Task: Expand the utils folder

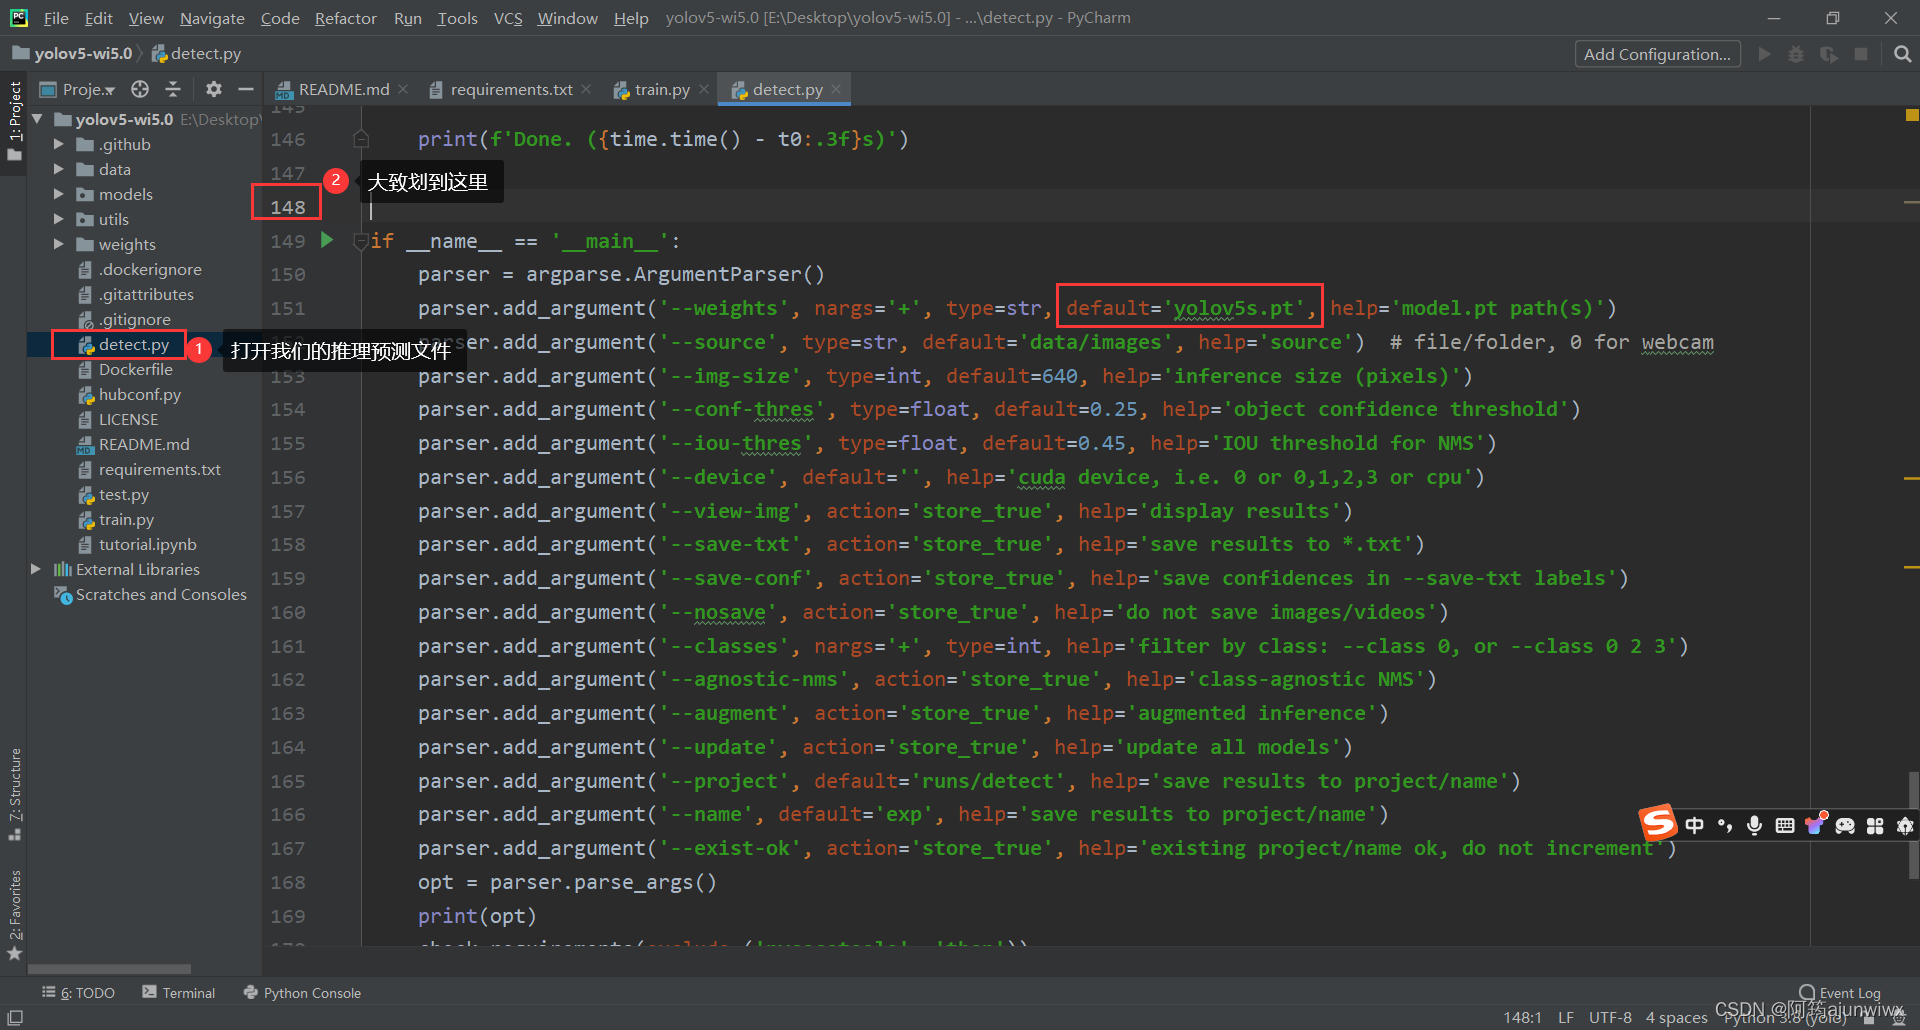Action: pos(58,219)
